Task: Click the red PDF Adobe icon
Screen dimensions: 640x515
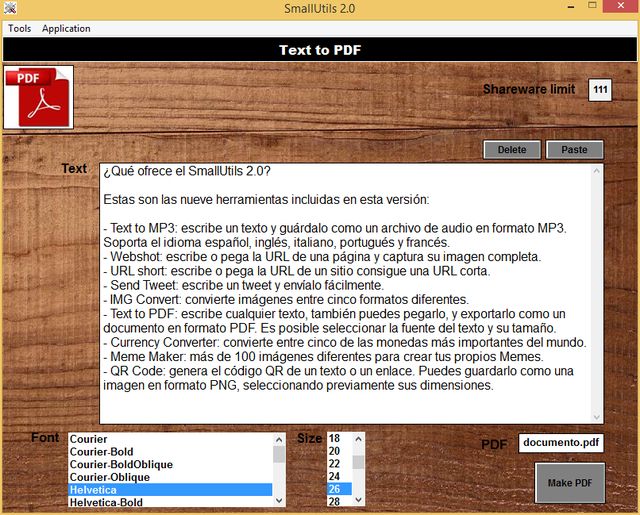Action: (38, 96)
